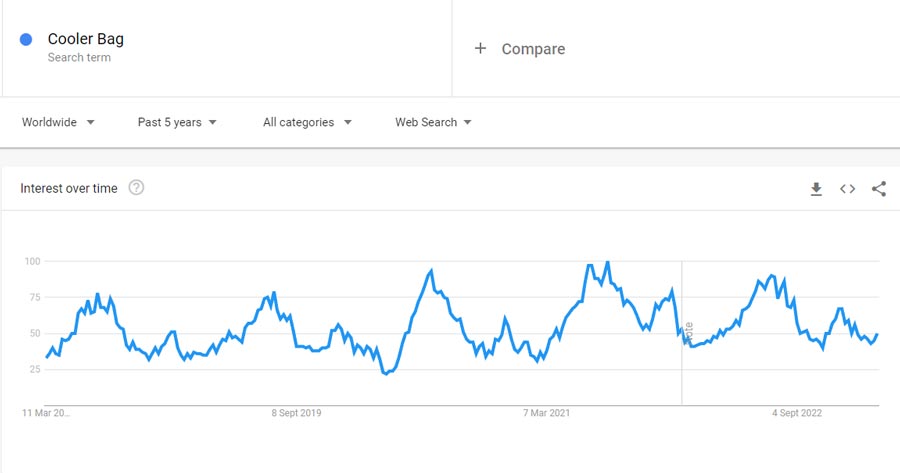Download the Interest over time data
The height and width of the screenshot is (473, 900).
(x=816, y=189)
